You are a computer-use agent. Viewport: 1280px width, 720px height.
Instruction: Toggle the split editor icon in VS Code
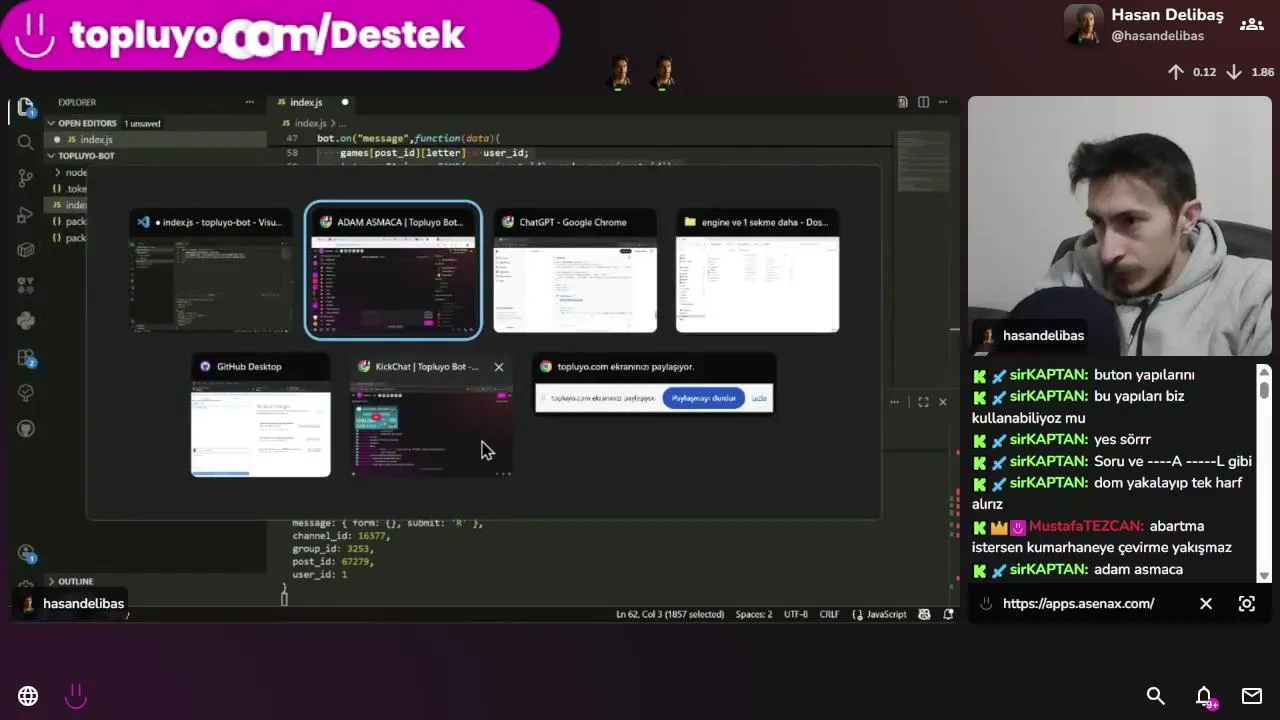click(923, 102)
